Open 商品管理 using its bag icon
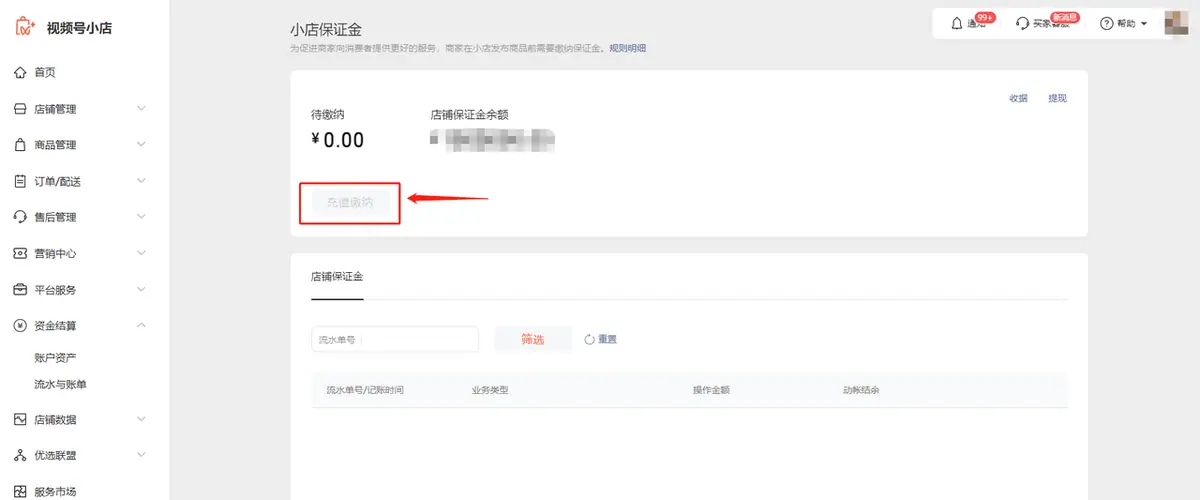Image resolution: width=1200 pixels, height=500 pixels. tap(20, 145)
